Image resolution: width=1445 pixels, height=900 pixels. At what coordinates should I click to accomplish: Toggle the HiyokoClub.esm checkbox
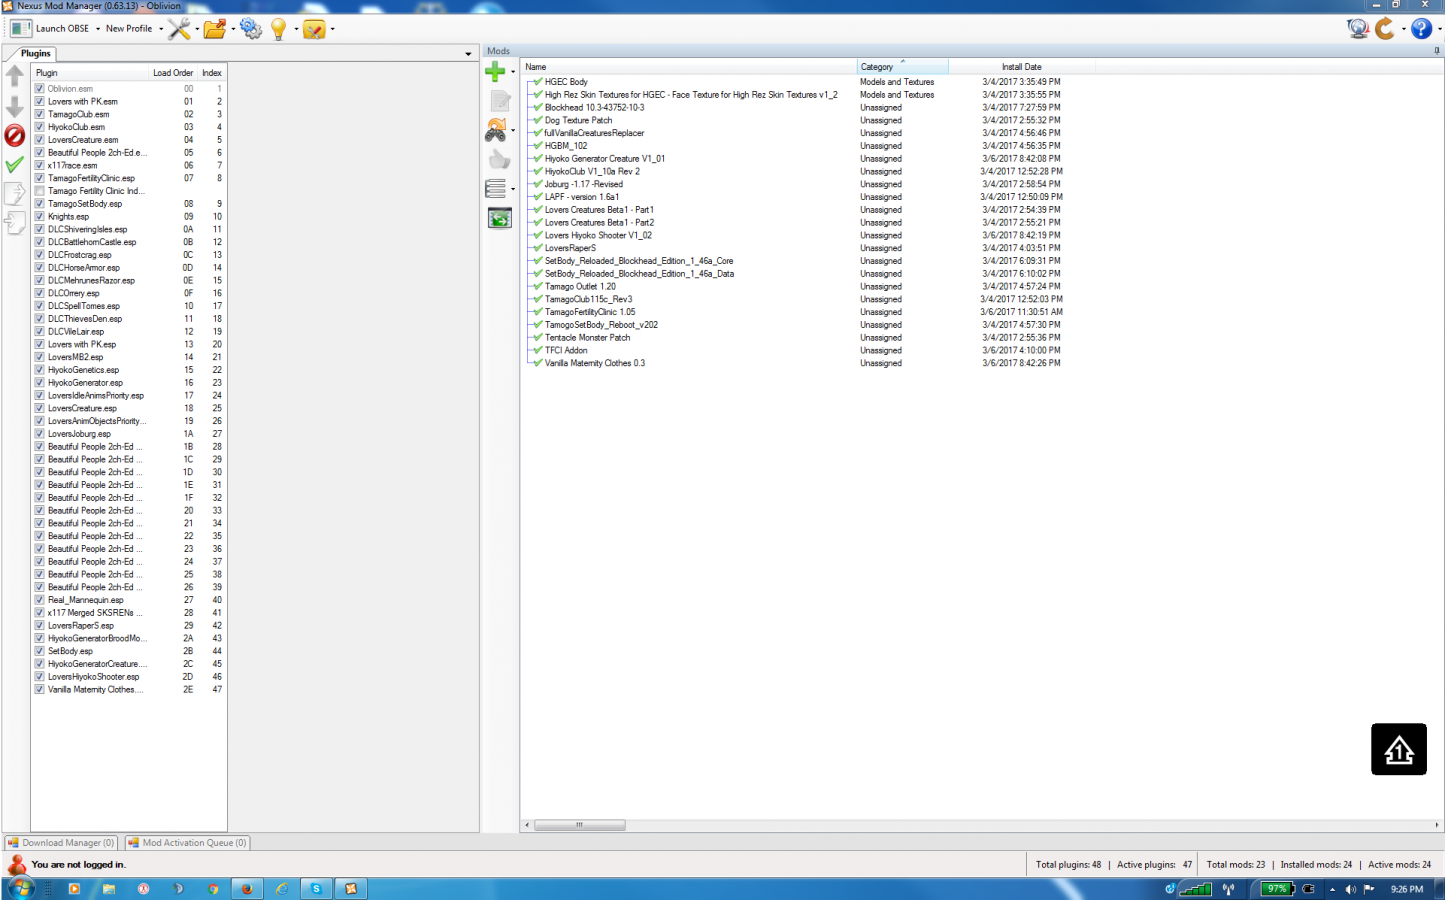[39, 127]
